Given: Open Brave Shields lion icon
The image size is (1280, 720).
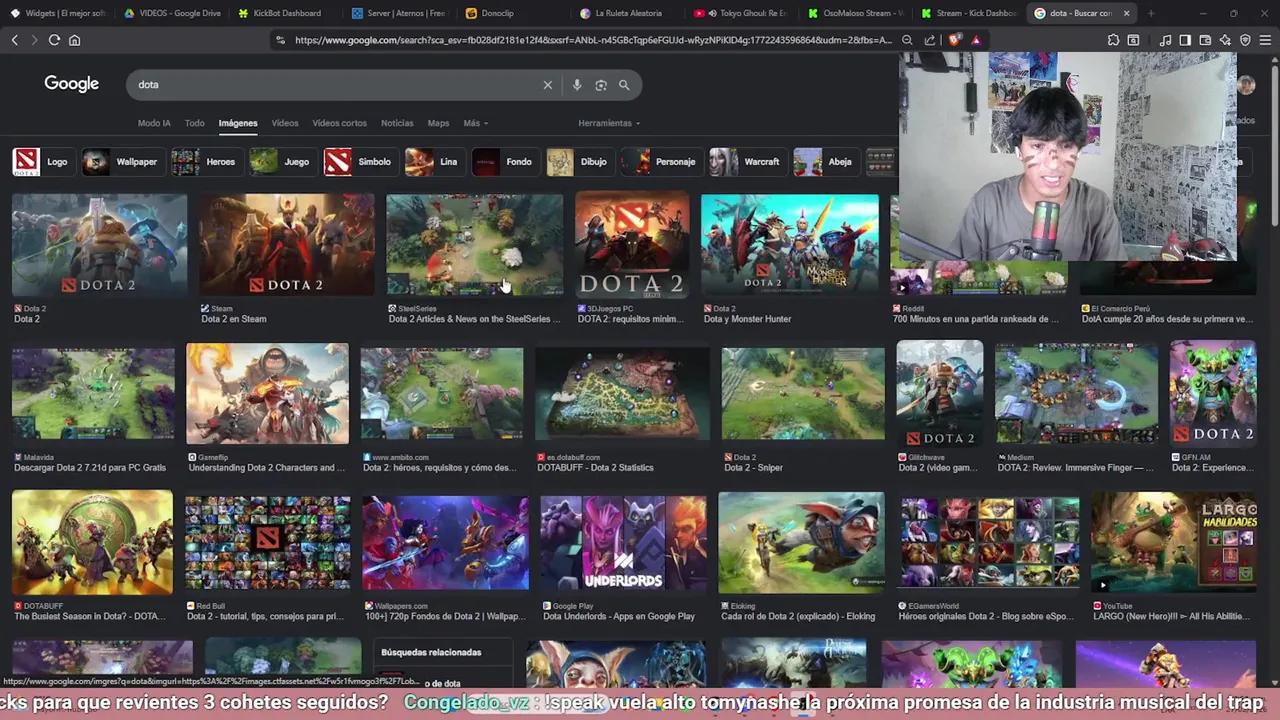Looking at the screenshot, I should click(954, 40).
